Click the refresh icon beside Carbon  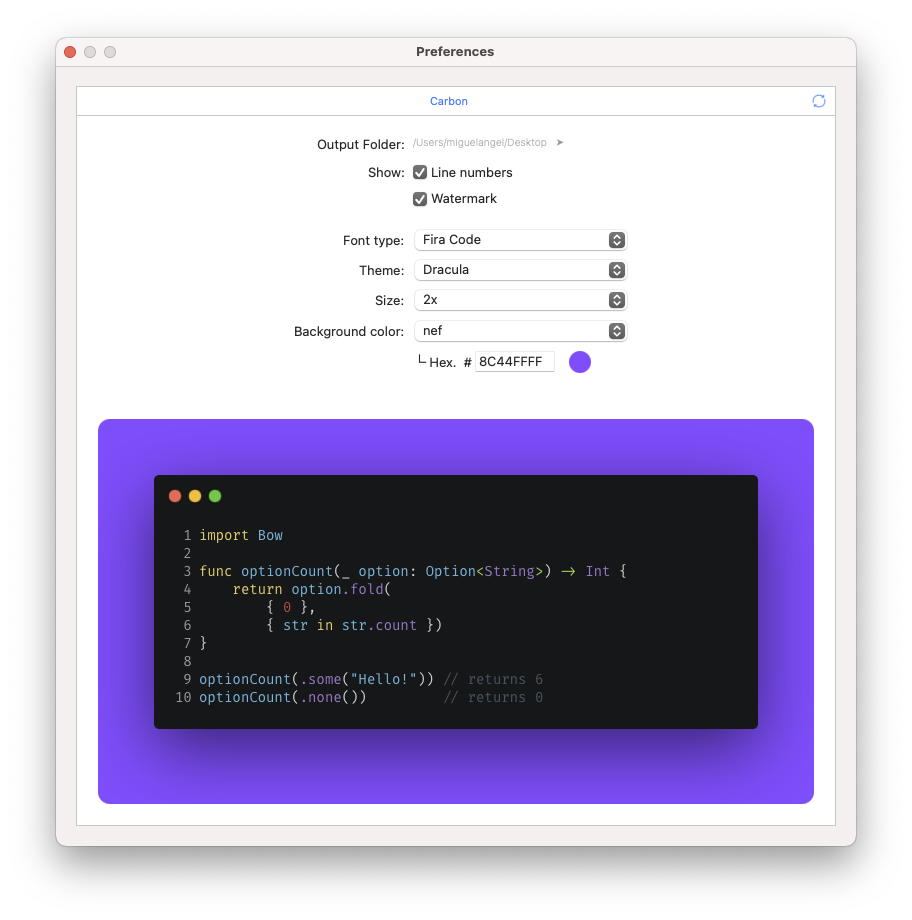[818, 101]
